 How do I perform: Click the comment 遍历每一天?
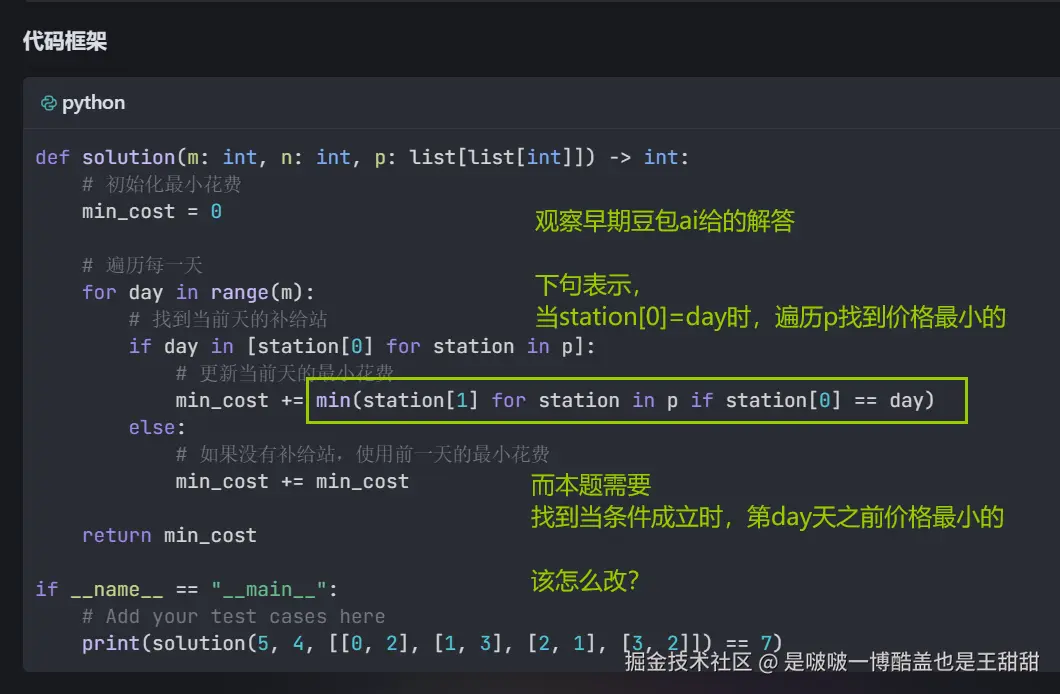(x=142, y=266)
